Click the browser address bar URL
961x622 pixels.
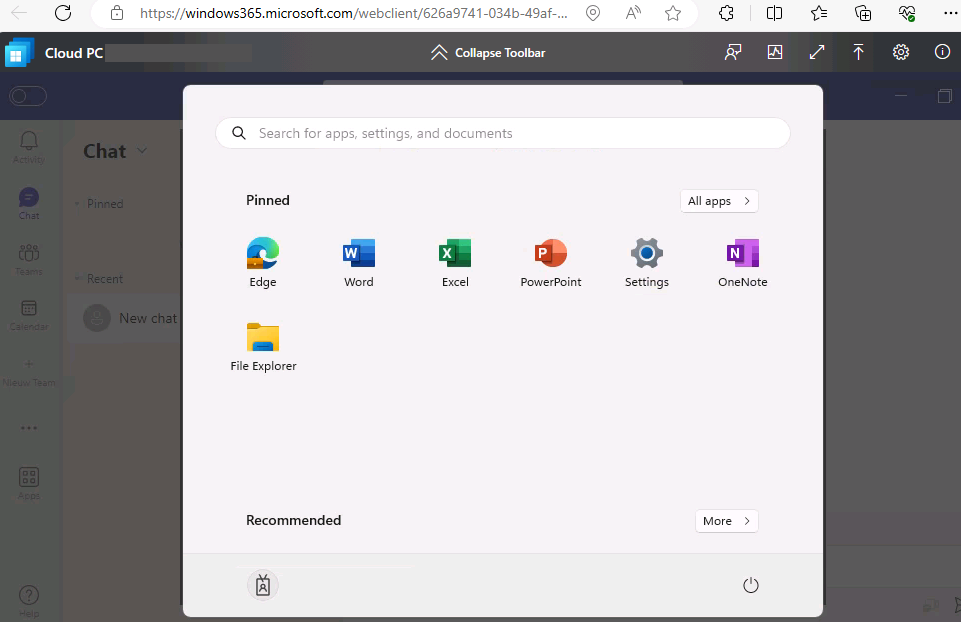coord(354,13)
